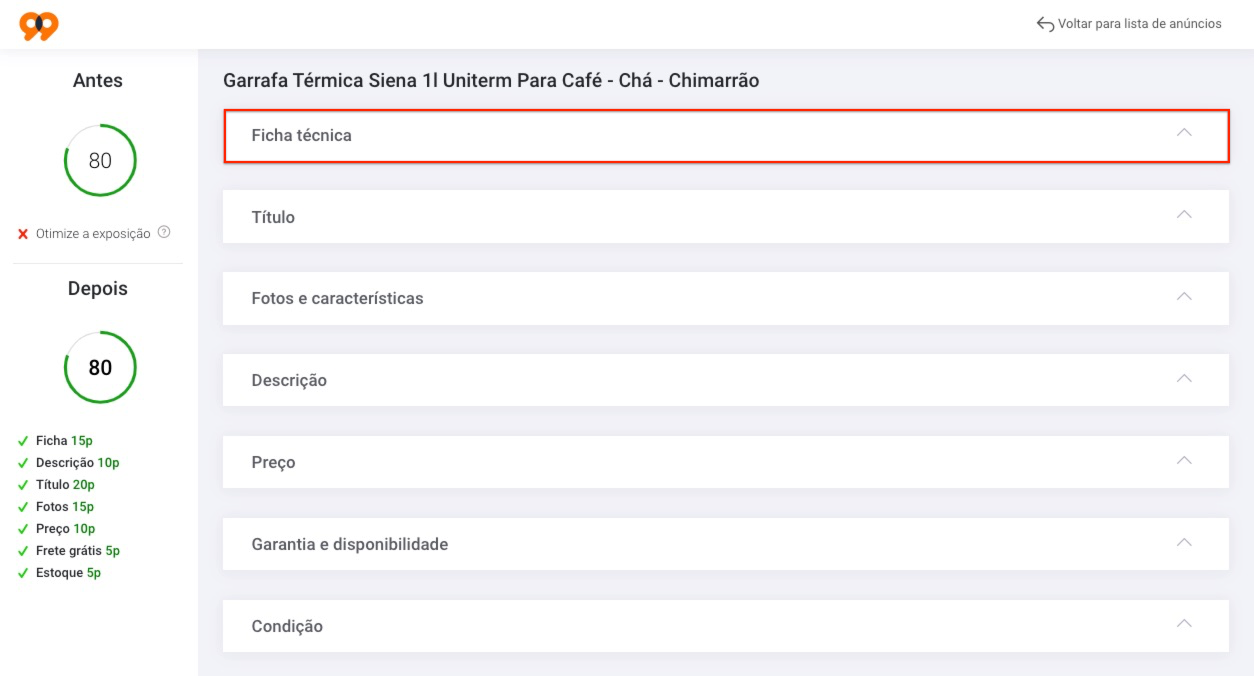
Task: Expand the Ficha técnica section chevron
Action: point(1184,133)
